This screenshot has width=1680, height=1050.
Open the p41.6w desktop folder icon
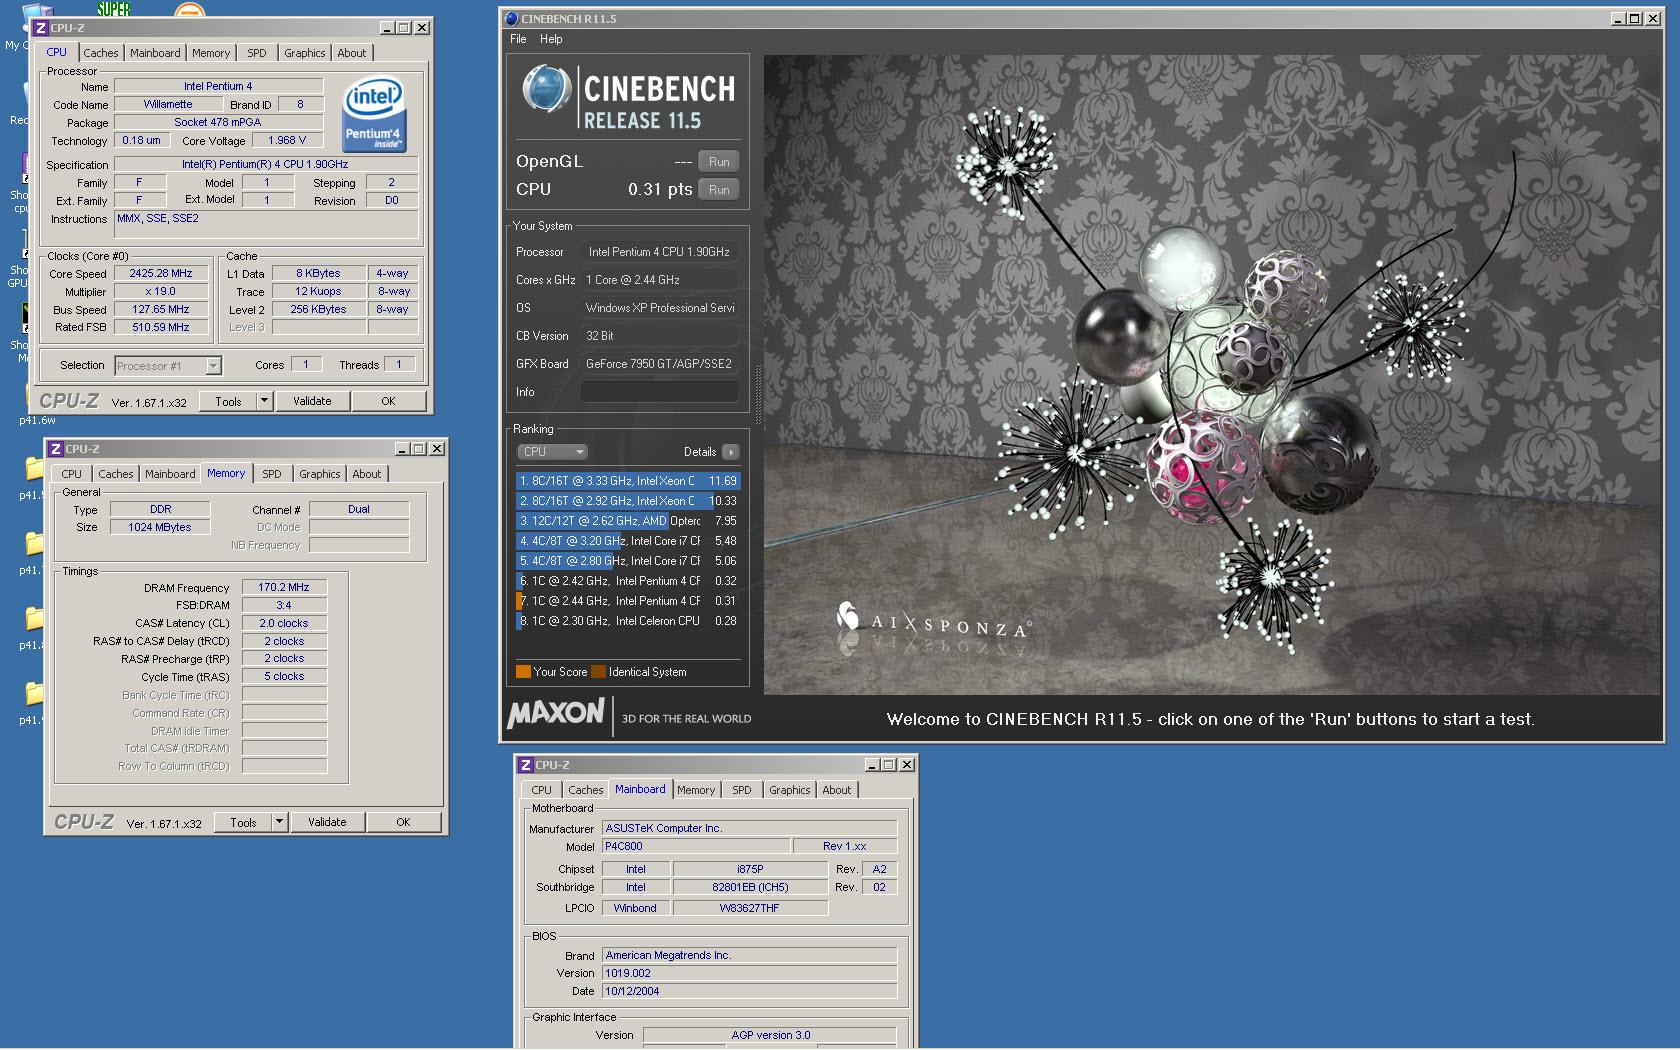coord(34,400)
